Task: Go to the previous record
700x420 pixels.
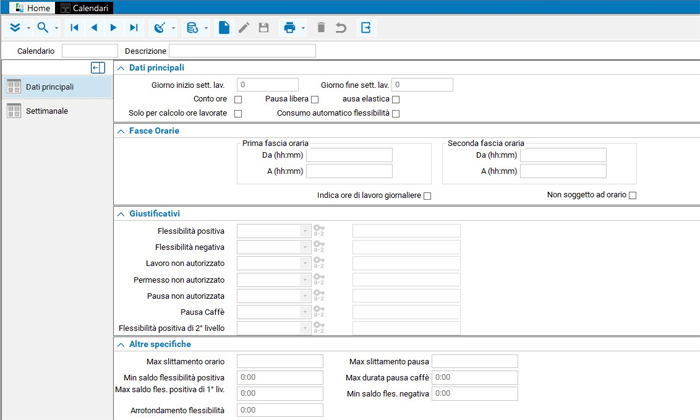Action: 94,28
